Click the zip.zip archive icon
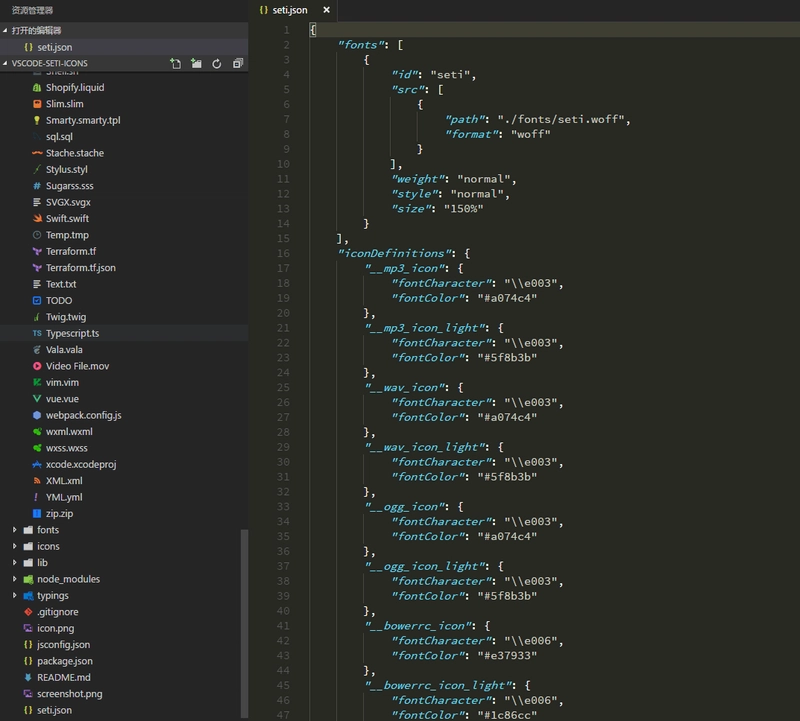The width and height of the screenshot is (800, 721). tap(37, 513)
